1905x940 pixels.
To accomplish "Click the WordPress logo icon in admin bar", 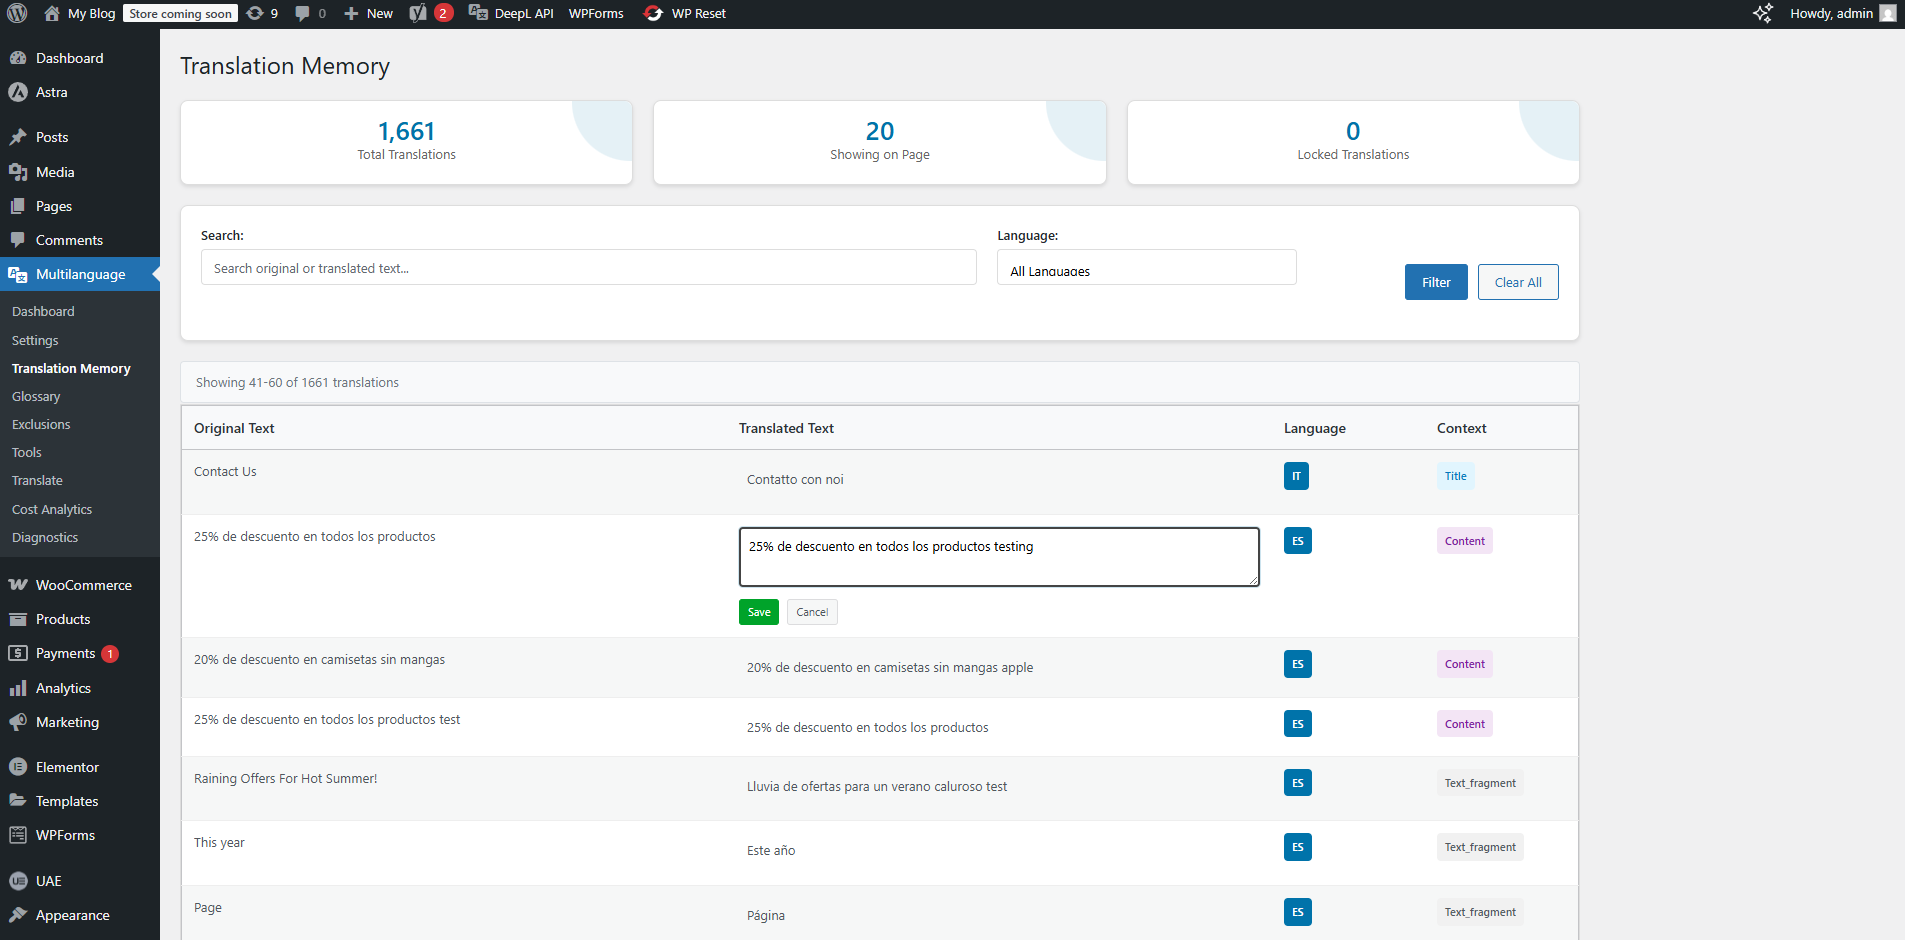I will coord(17,13).
